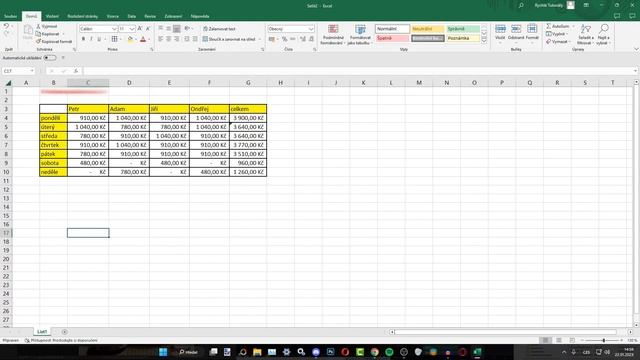Switch to the Data tab
The width and height of the screenshot is (640, 360).
coord(131,16)
